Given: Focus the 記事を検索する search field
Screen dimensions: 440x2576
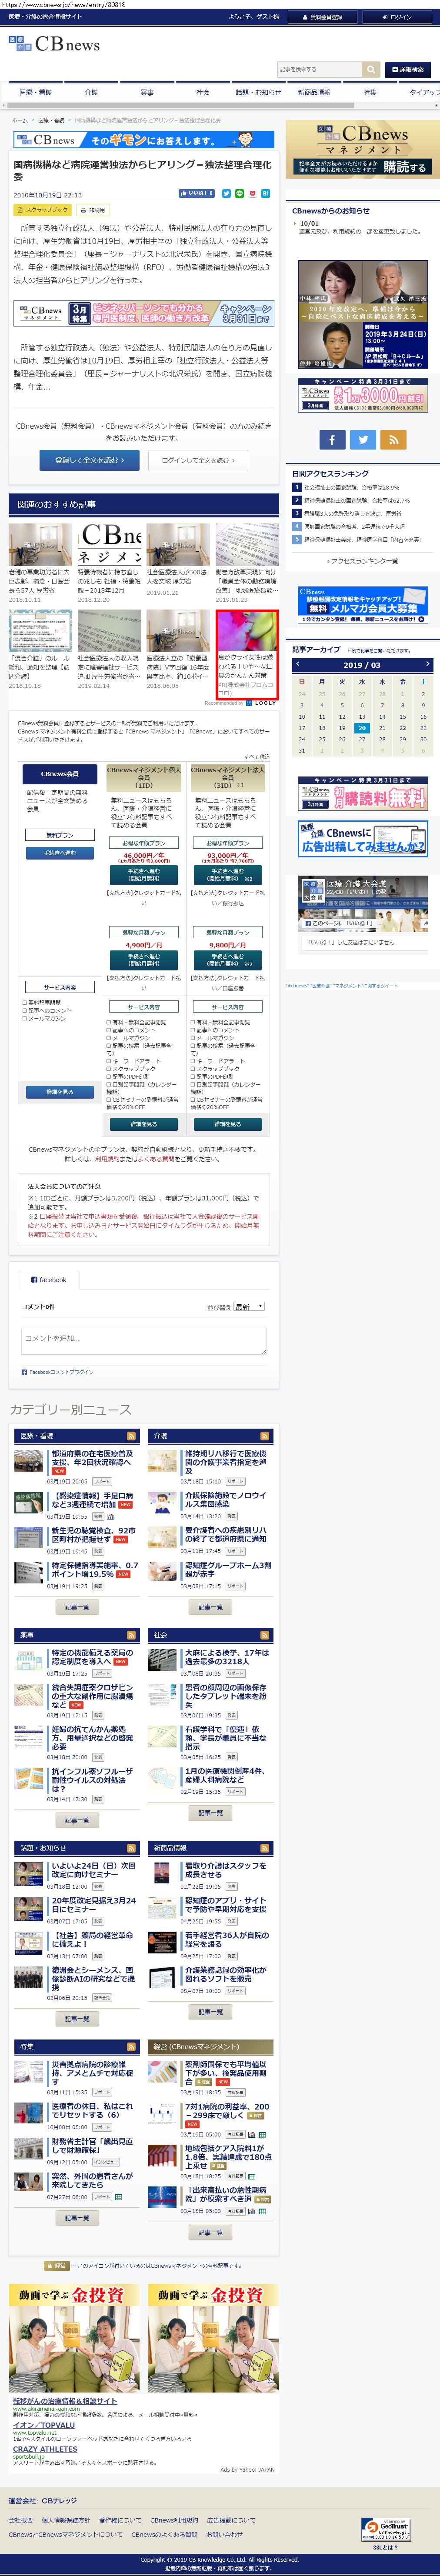Looking at the screenshot, I should point(319,69).
